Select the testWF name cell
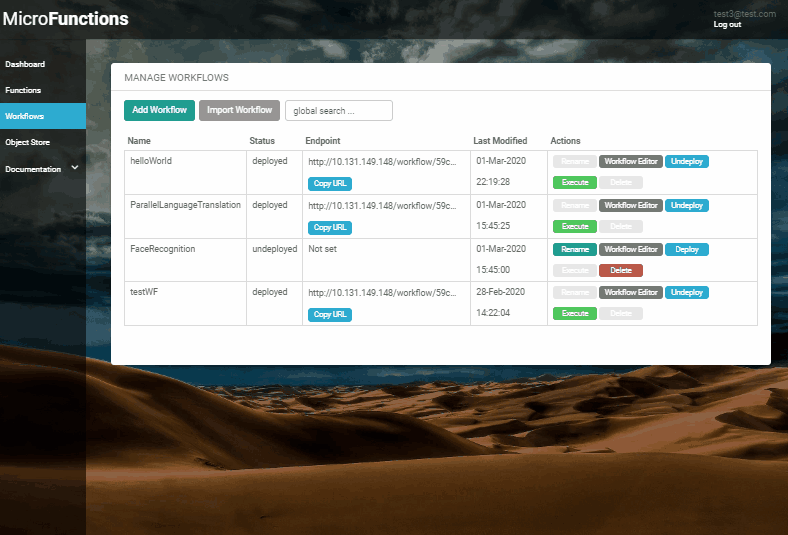 point(185,303)
